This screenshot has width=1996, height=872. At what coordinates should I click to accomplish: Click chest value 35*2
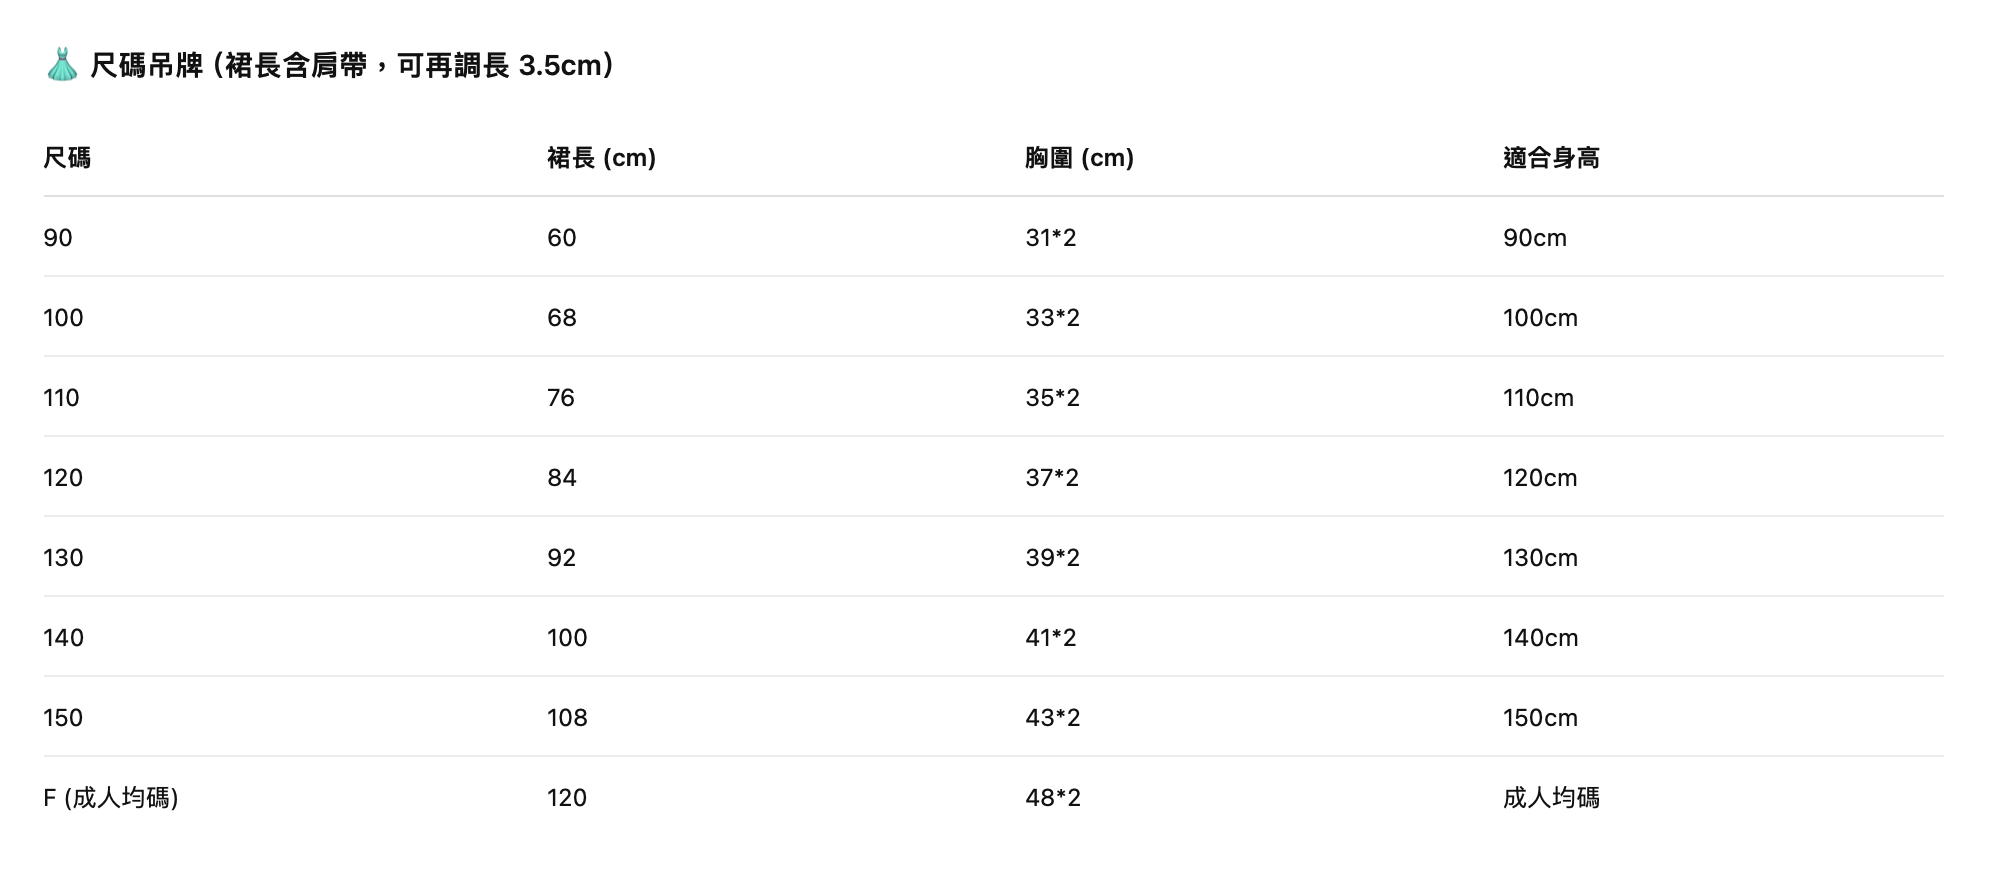[x=1052, y=397]
